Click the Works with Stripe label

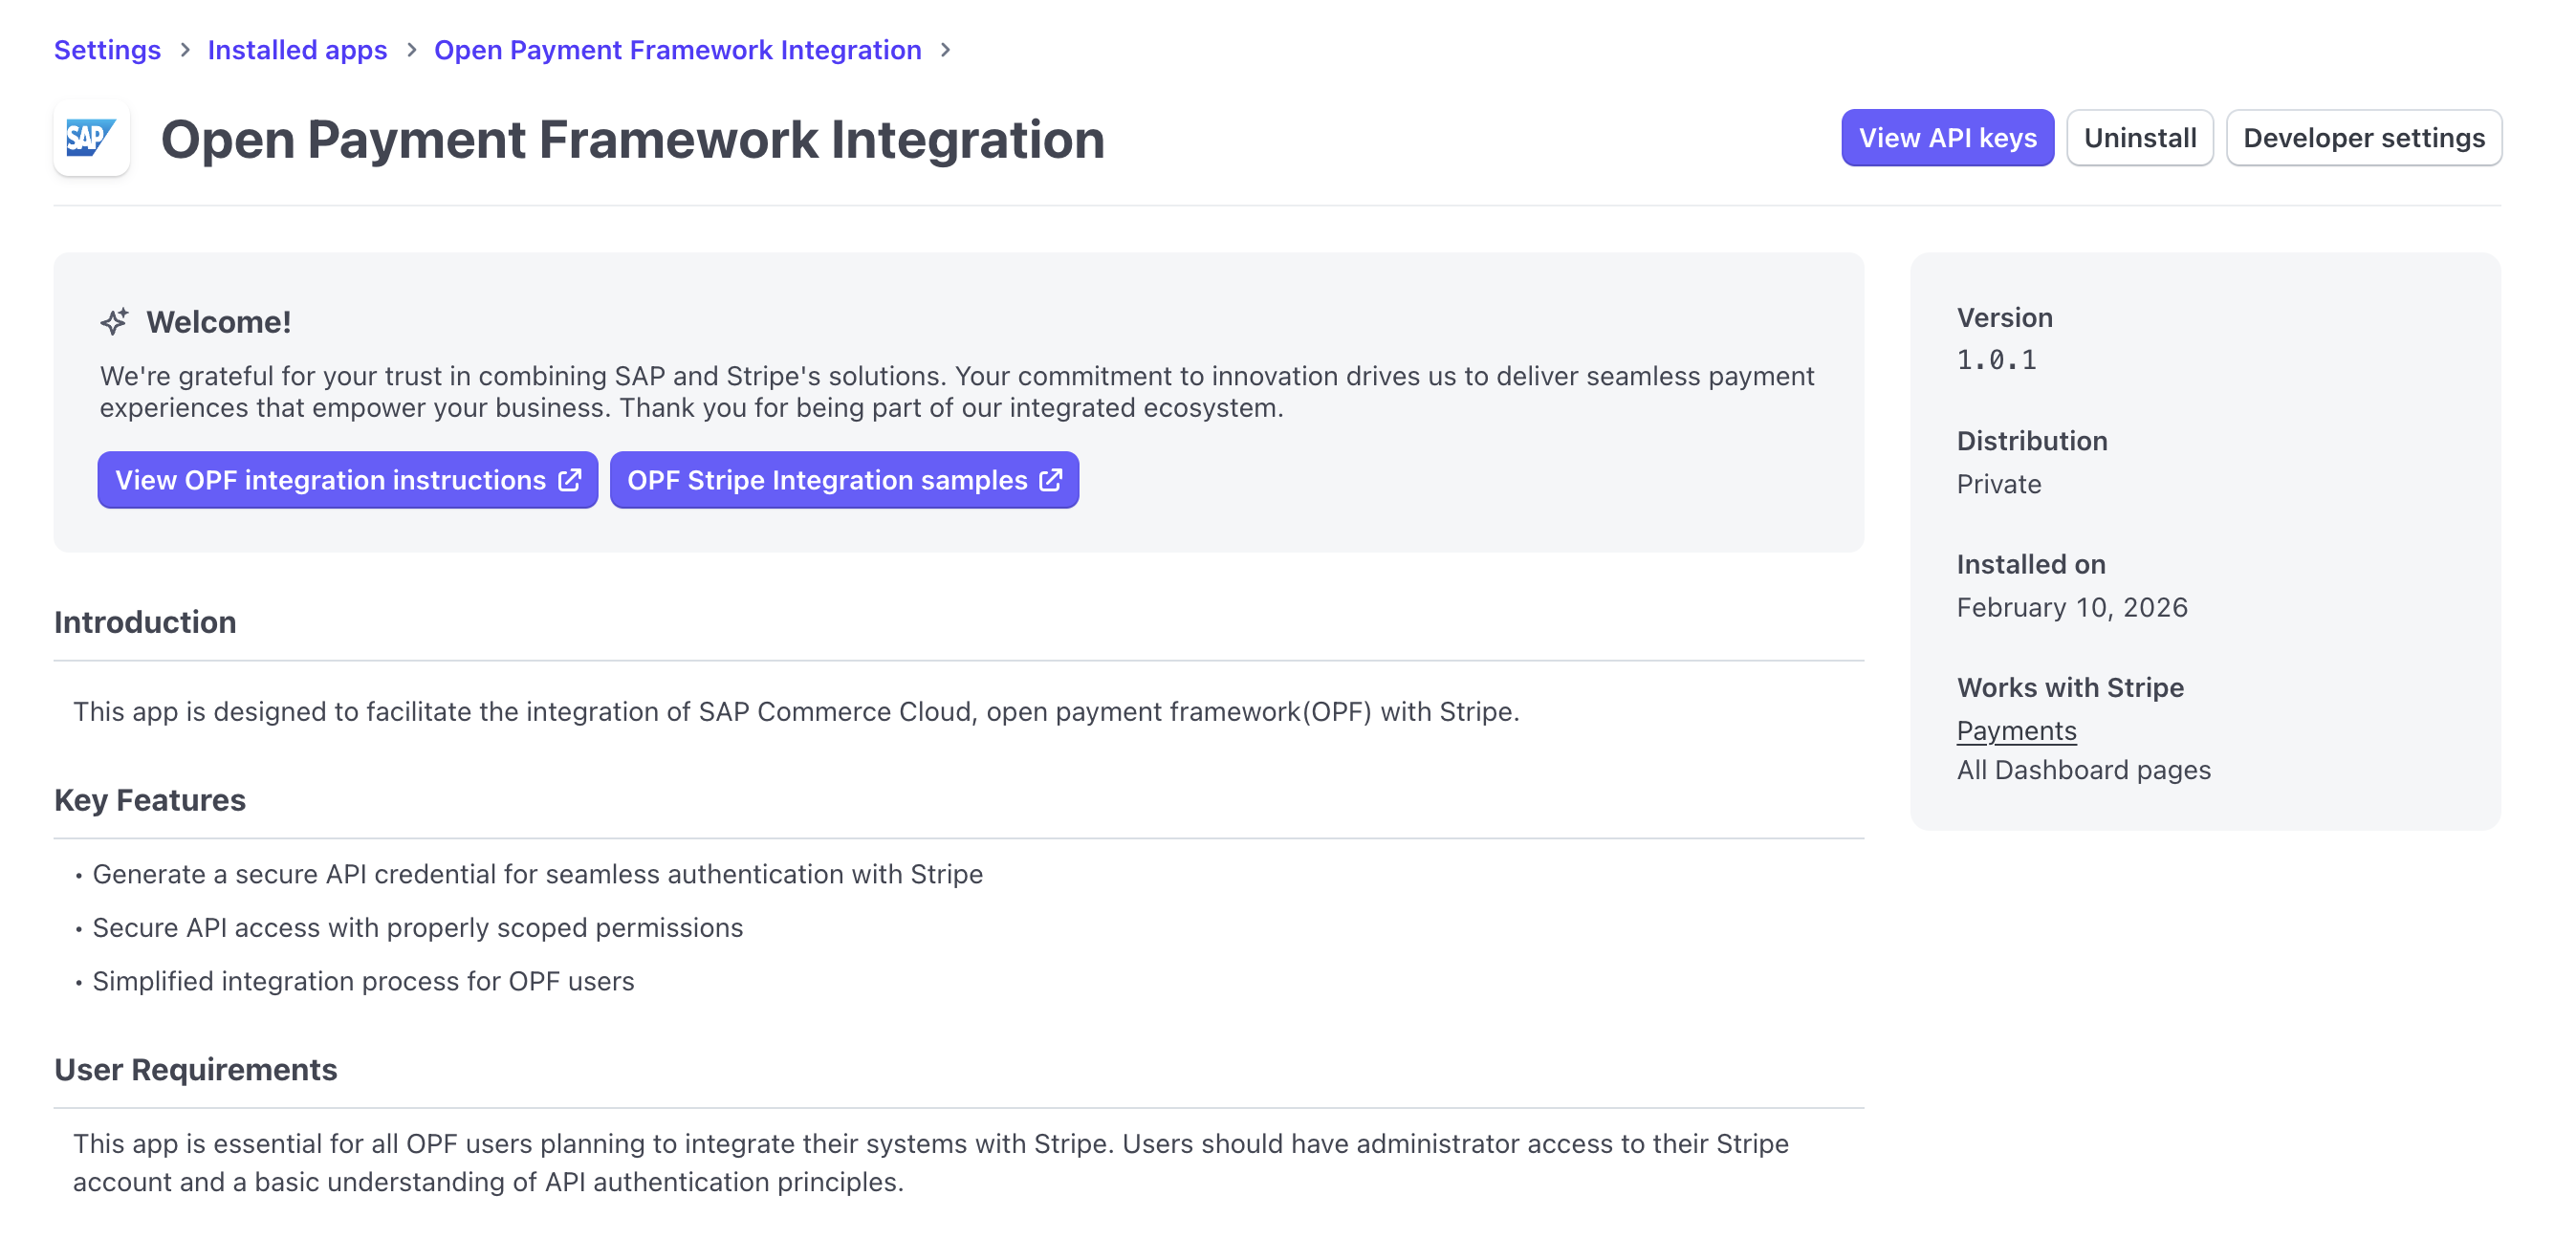(x=2070, y=688)
